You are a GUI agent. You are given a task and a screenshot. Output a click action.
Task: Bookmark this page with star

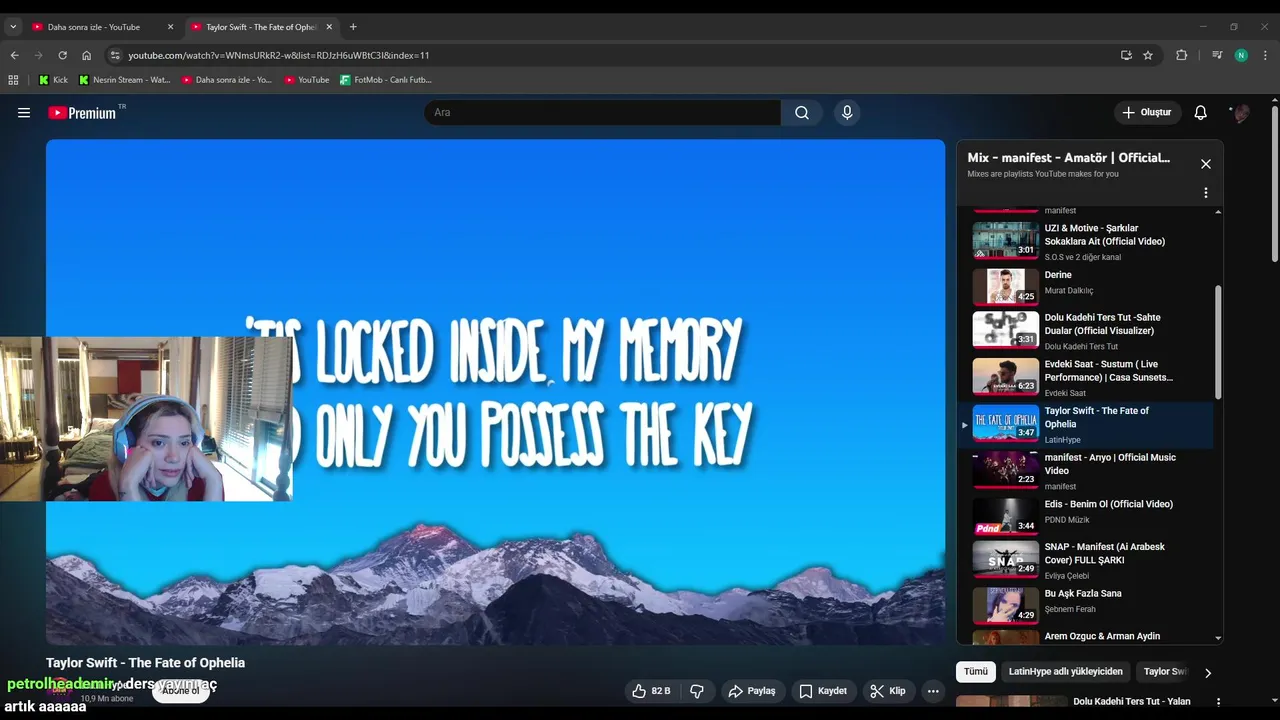point(1148,55)
